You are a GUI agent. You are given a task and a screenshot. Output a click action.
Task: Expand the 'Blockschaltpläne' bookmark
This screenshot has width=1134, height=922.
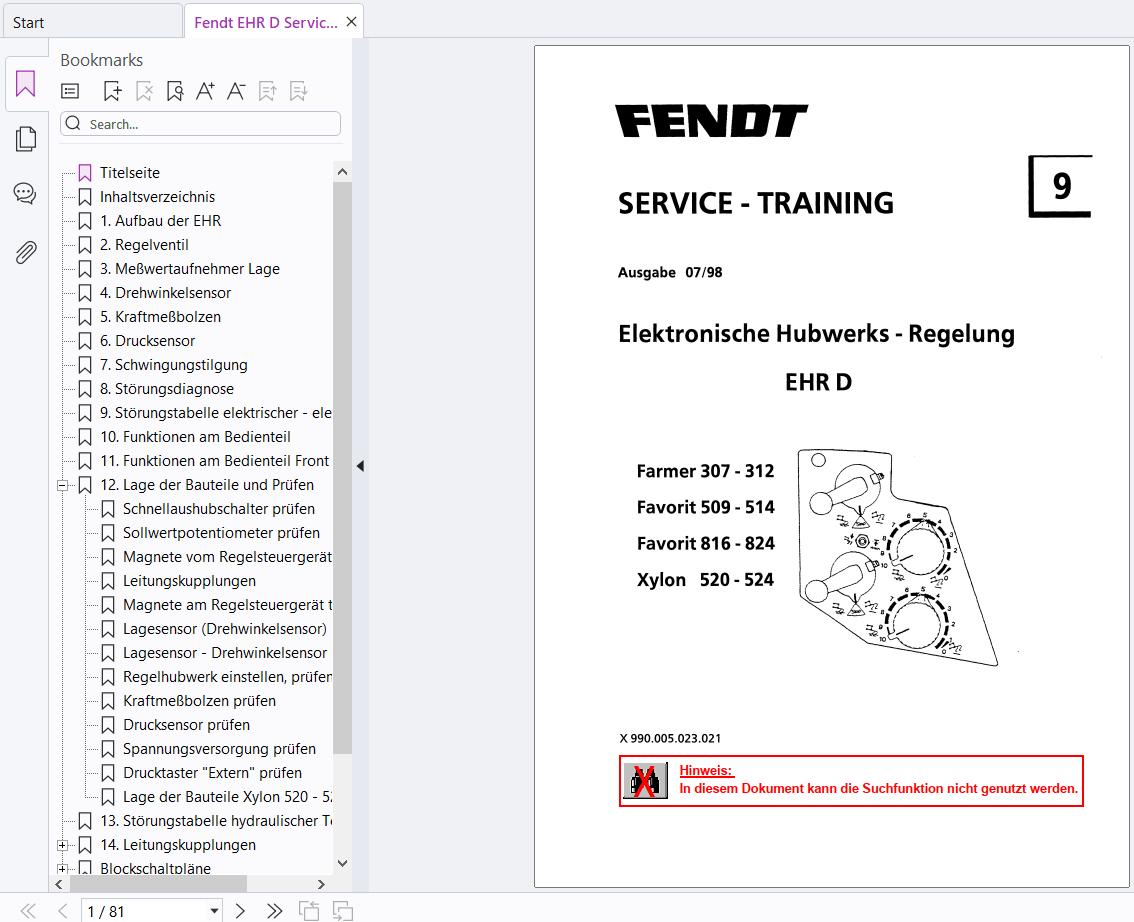[x=62, y=868]
